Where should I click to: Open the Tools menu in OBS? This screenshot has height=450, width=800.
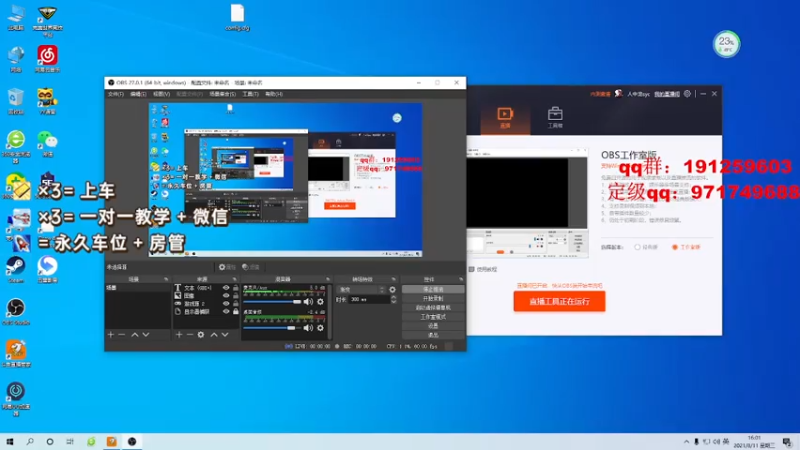coord(250,94)
